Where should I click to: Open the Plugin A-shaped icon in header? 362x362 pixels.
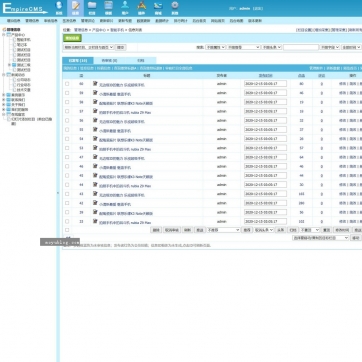click(x=142, y=5)
